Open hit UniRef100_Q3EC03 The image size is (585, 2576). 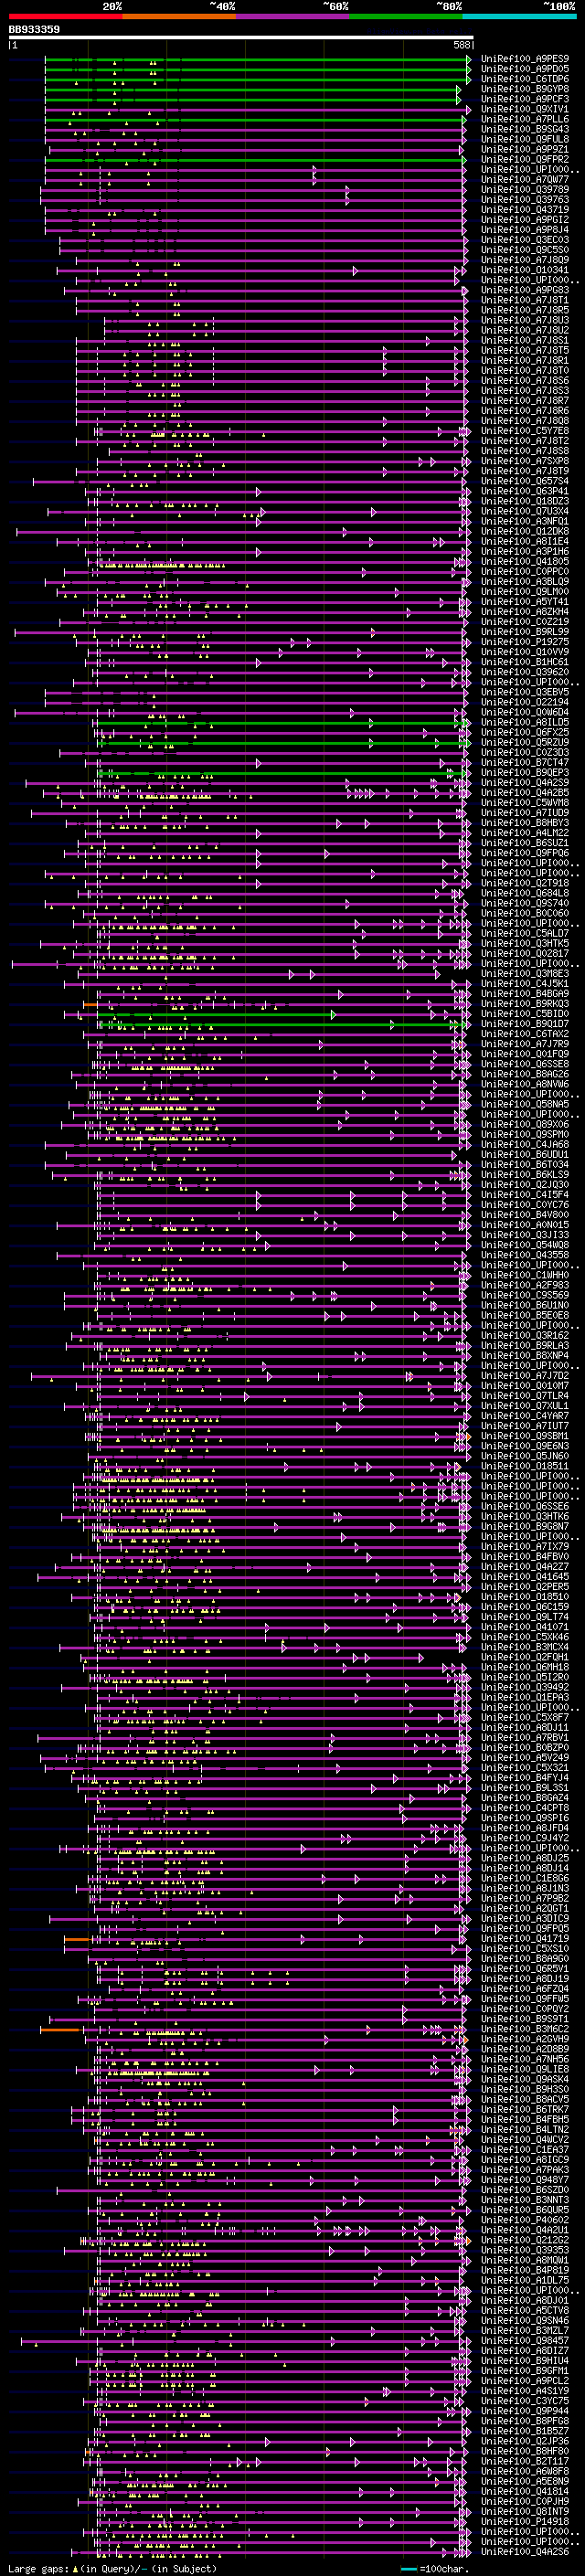coord(525,240)
